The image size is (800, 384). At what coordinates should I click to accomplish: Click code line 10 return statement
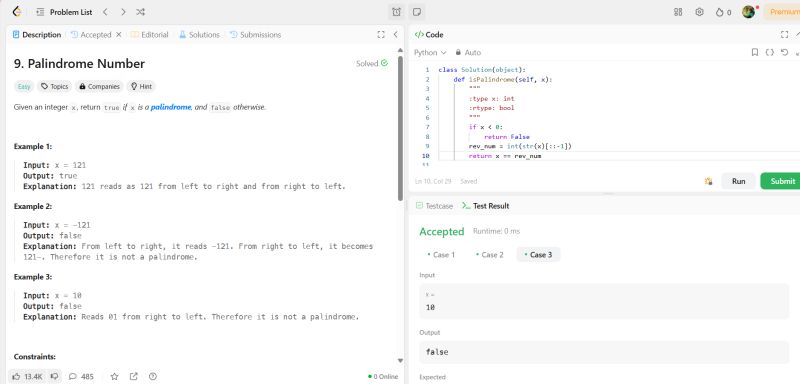[505, 156]
